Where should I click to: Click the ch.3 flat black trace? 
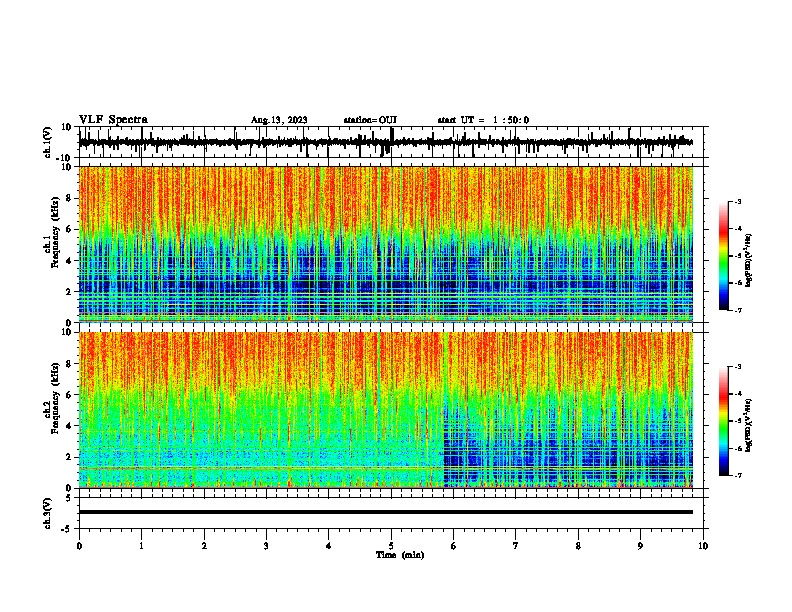[x=386, y=512]
